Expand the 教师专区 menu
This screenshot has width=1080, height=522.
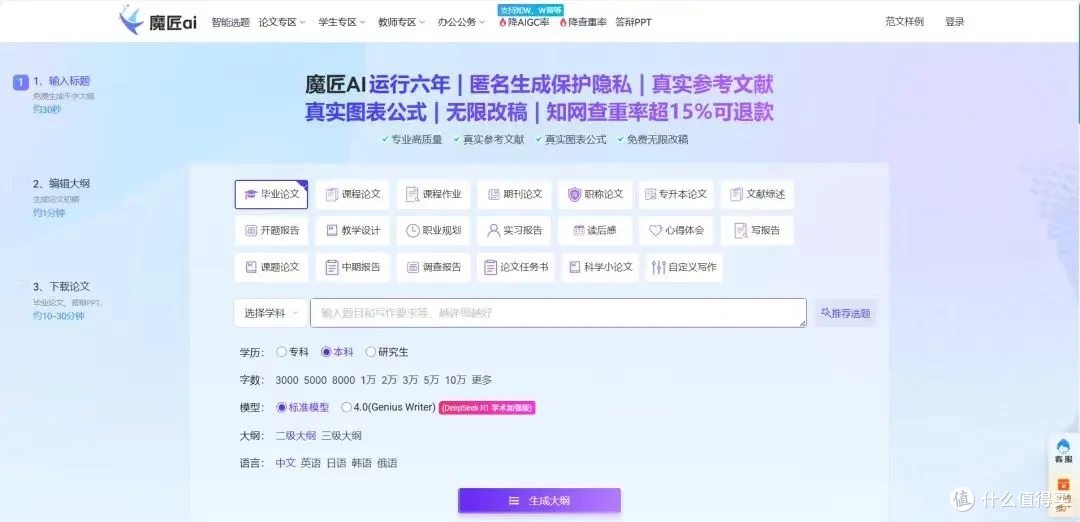point(402,22)
